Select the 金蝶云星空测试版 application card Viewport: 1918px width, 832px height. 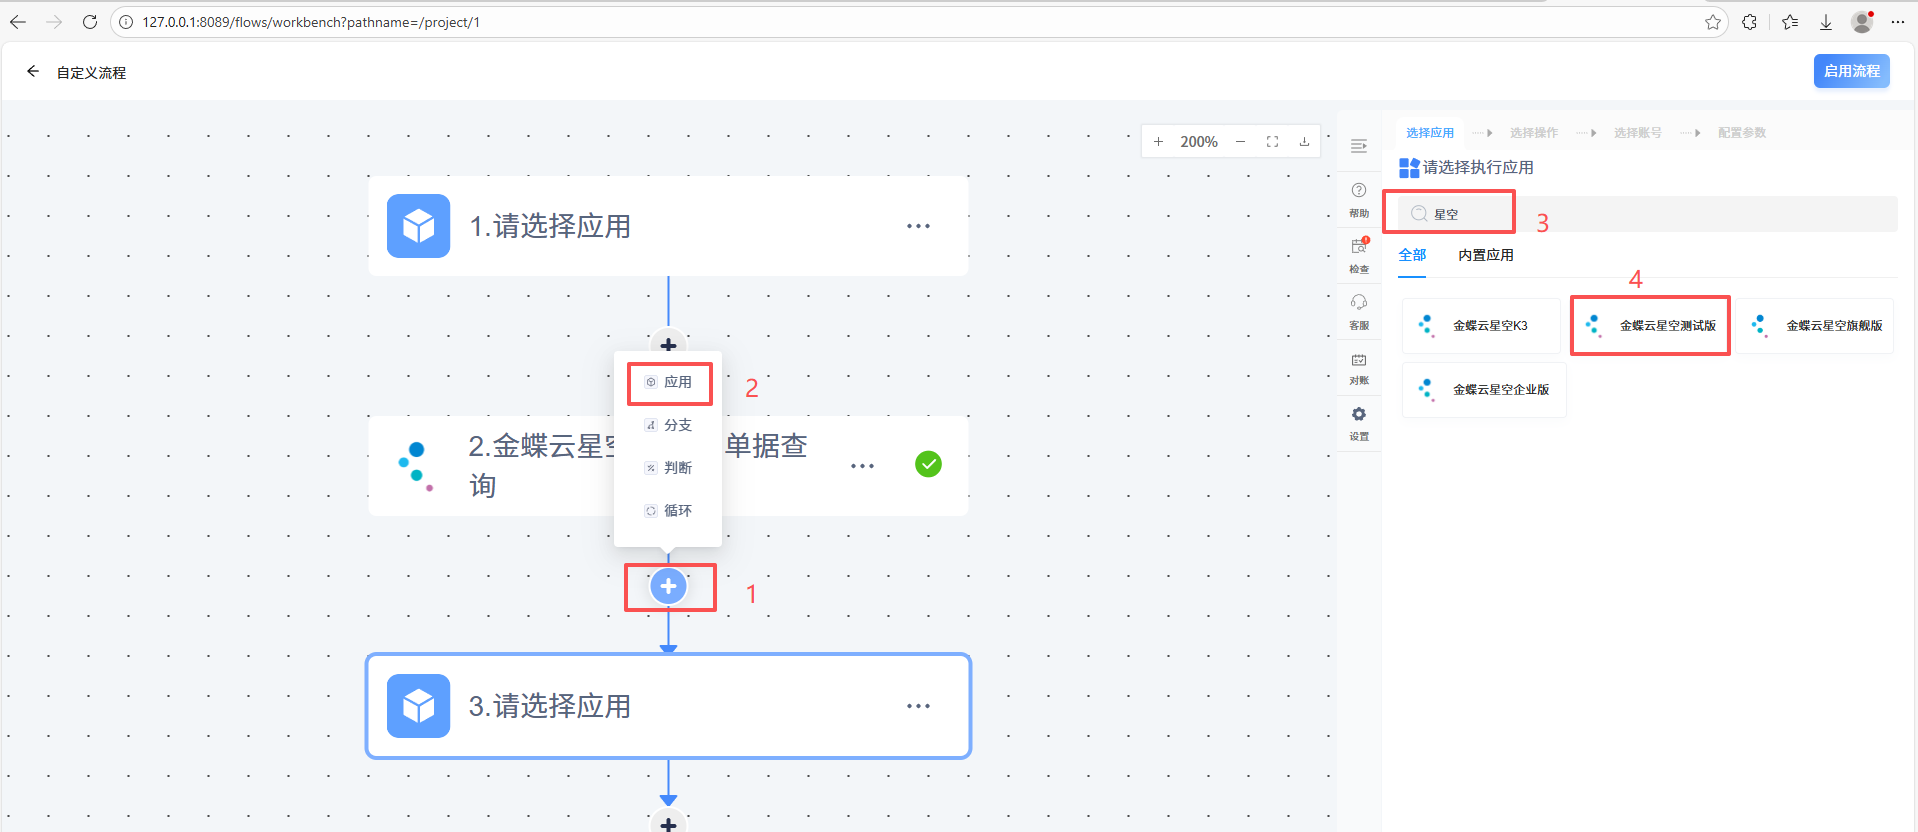(x=1650, y=326)
